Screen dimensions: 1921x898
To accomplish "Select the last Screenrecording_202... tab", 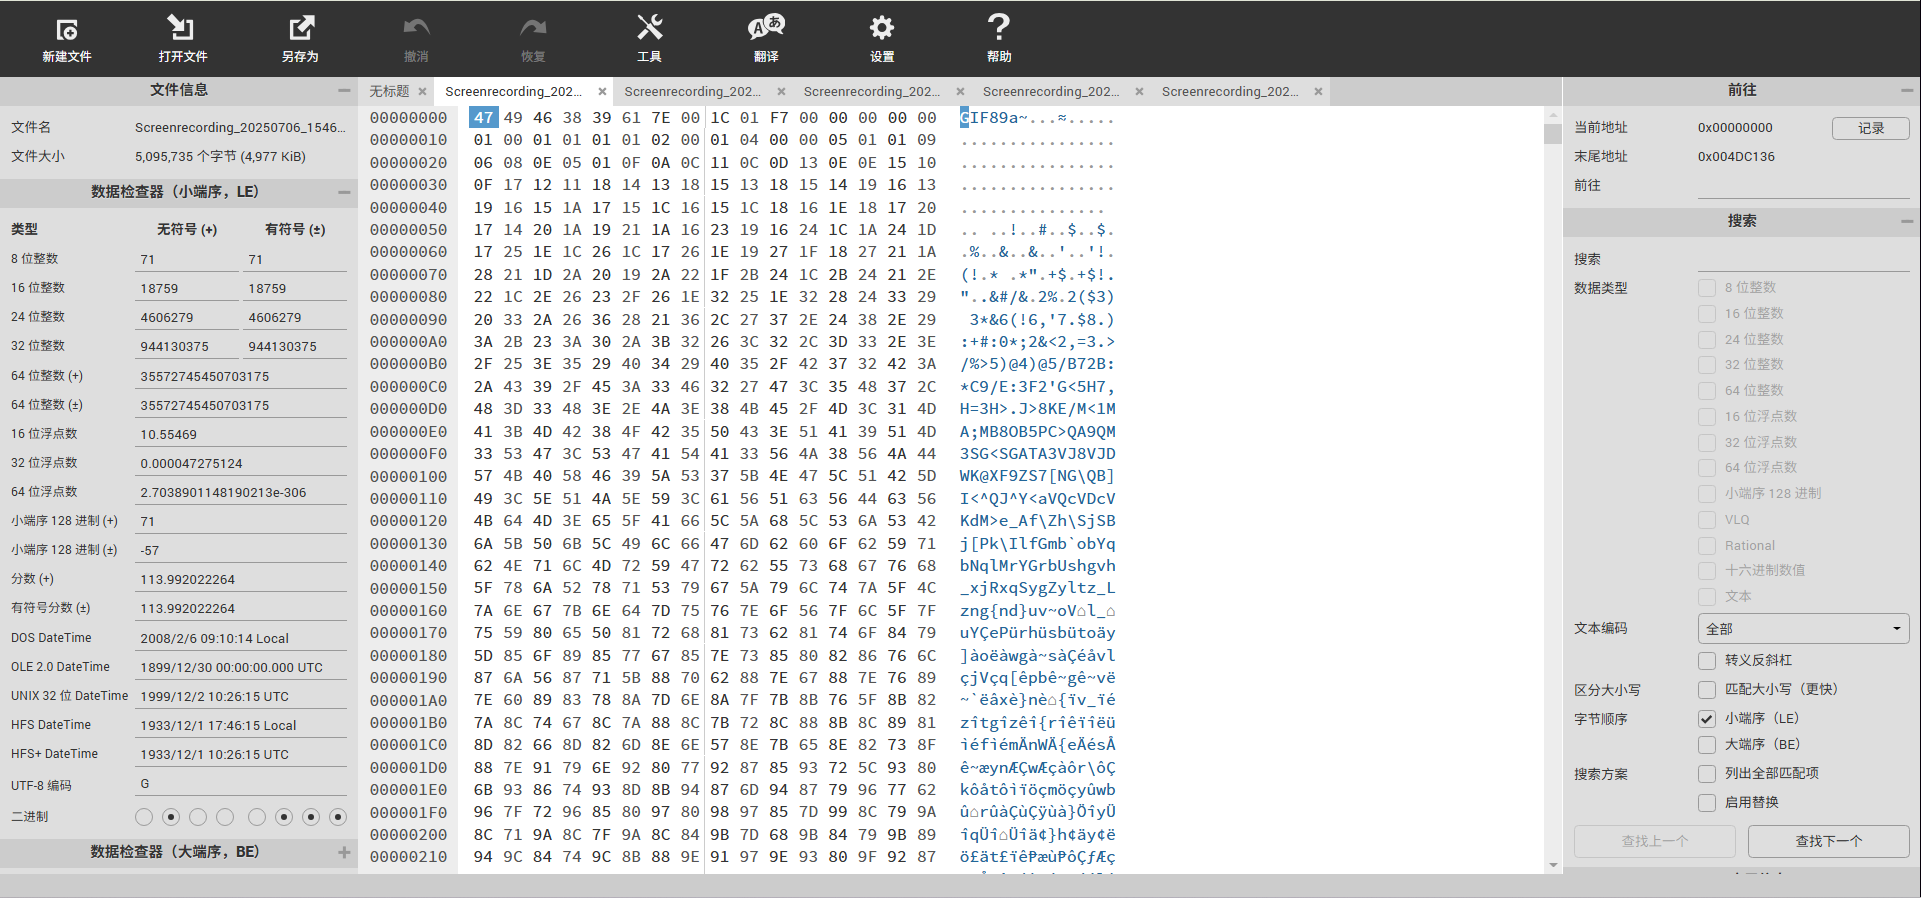I will [x=1229, y=92].
